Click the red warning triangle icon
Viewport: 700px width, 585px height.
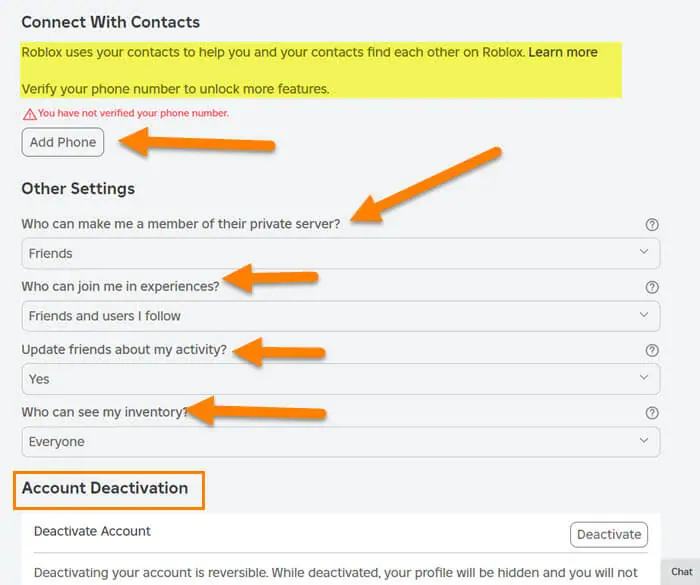click(29, 114)
